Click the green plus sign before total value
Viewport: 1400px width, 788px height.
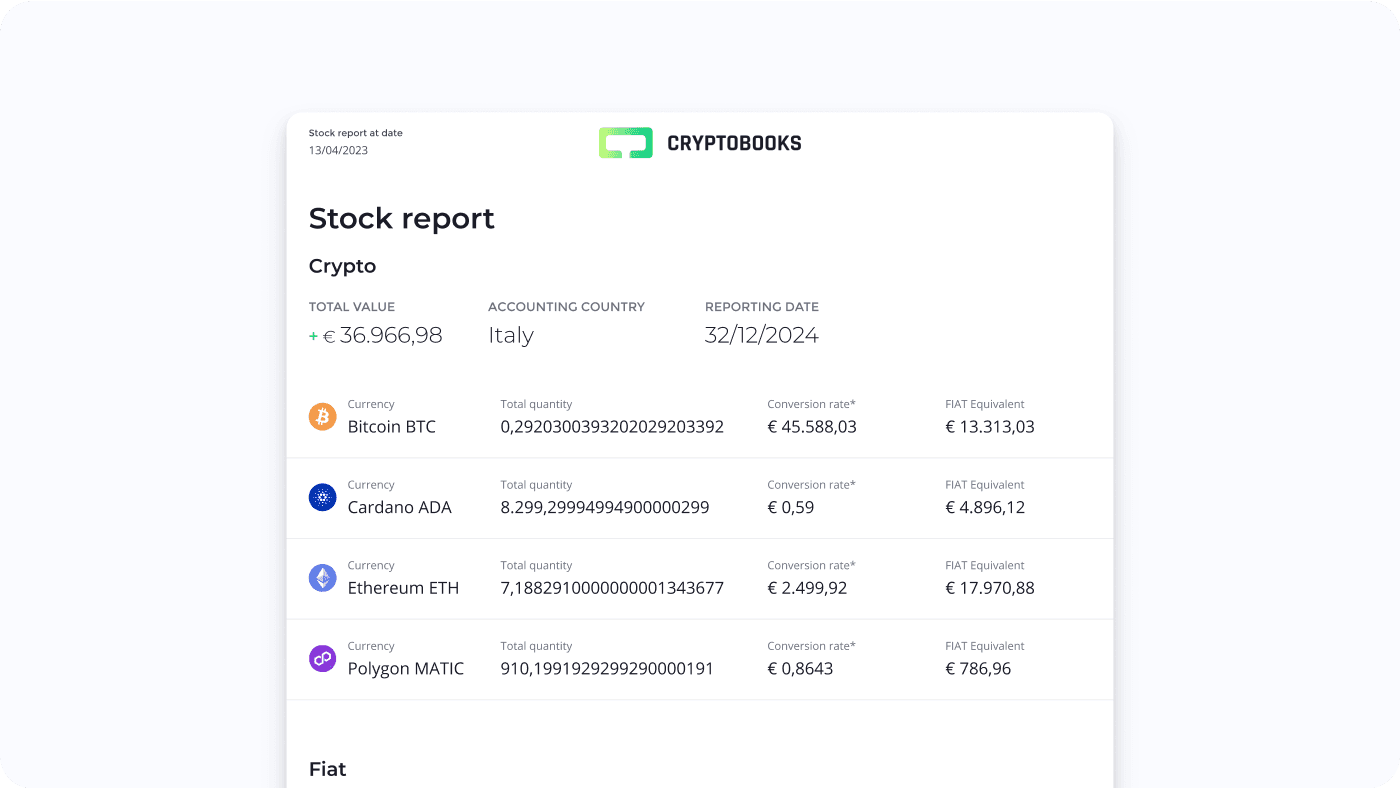[313, 337]
